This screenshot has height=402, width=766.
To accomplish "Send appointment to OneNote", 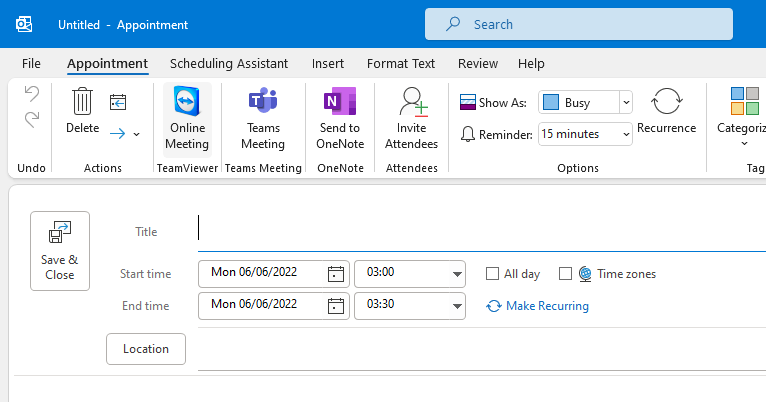I will click(339, 117).
